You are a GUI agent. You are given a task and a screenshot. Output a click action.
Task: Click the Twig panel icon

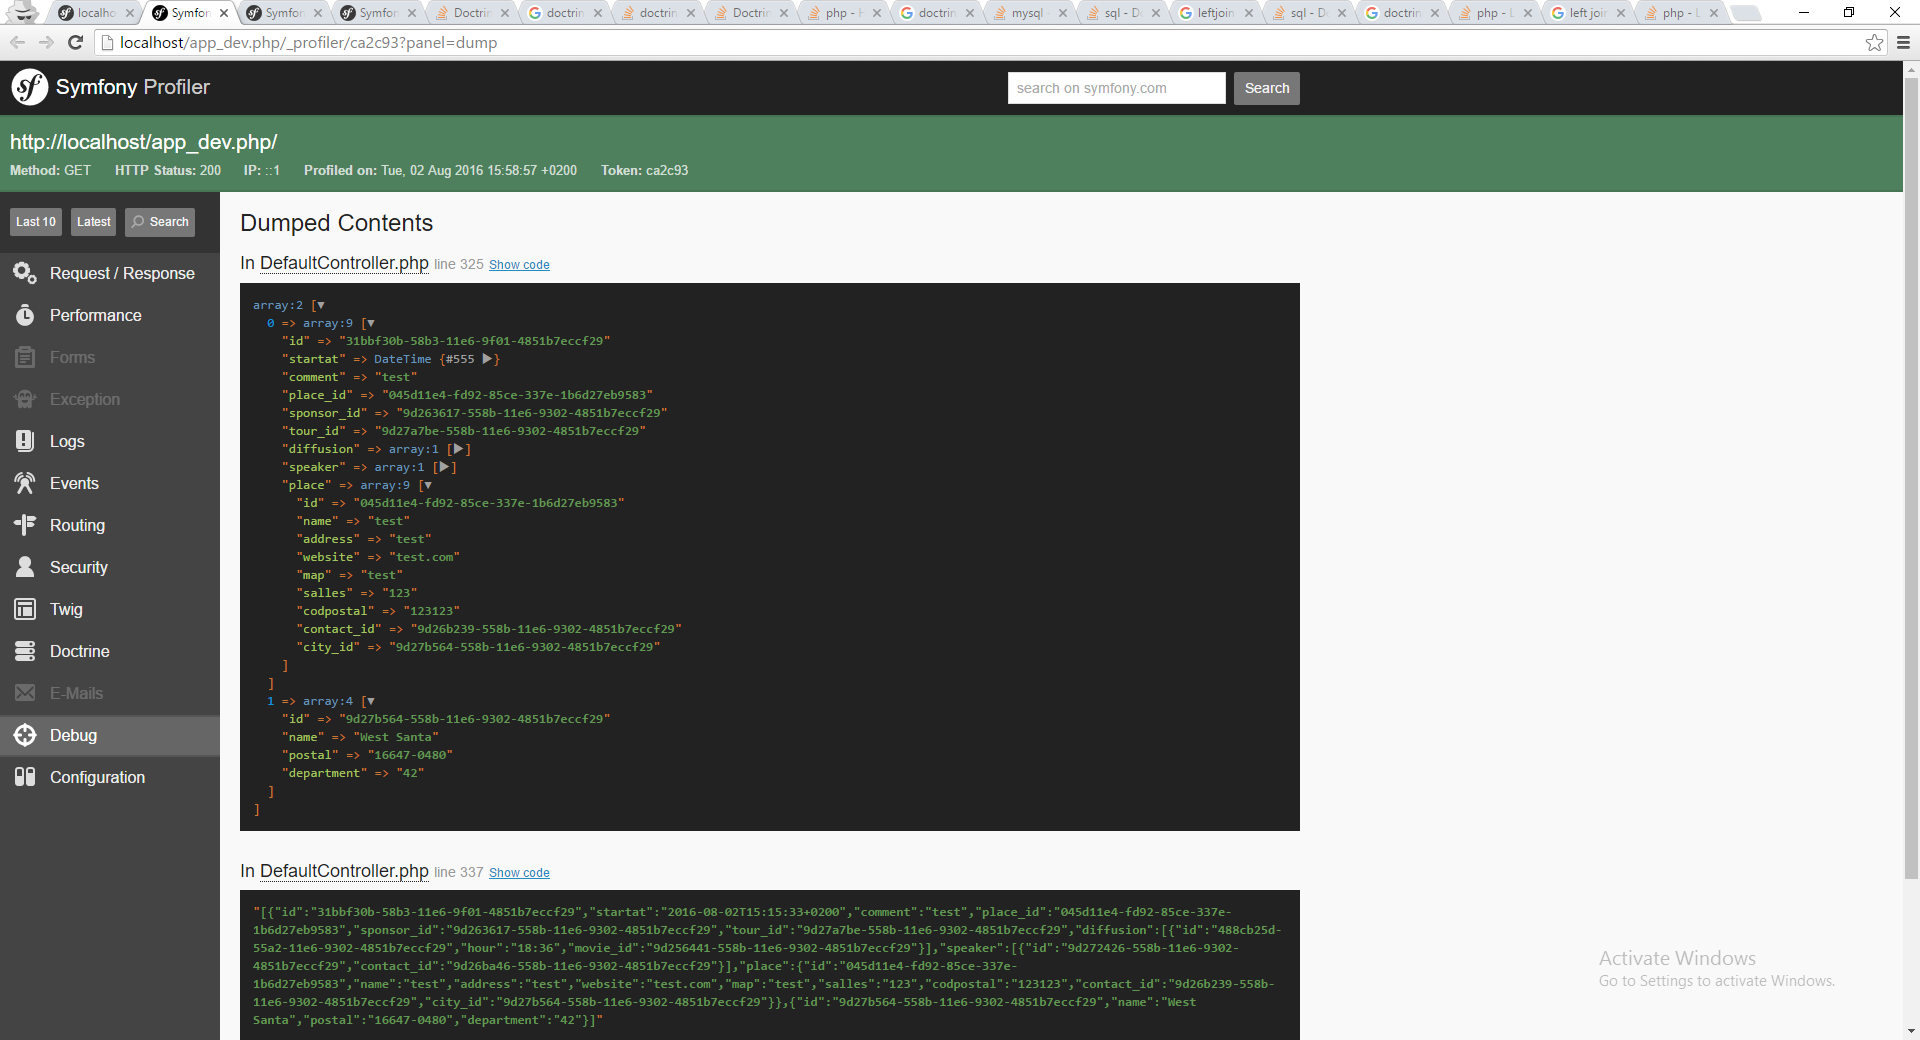25,609
